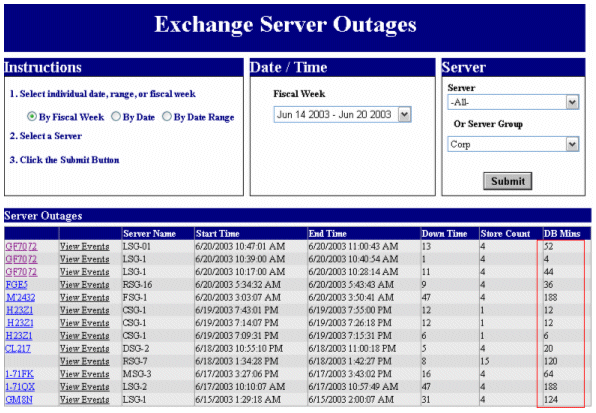Open H23Z1 link in the 7:14:07 PM row
Screen dimensions: 596x413
(20, 323)
